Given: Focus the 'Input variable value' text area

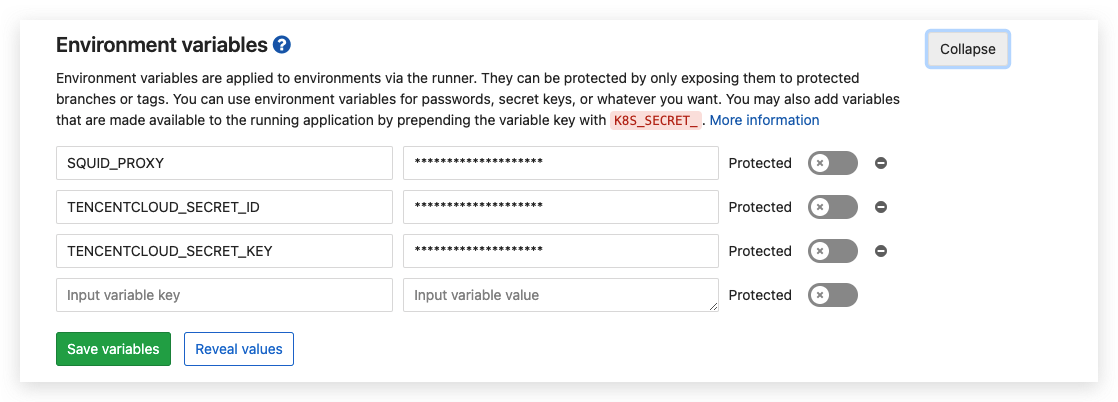Looking at the screenshot, I should pos(560,295).
